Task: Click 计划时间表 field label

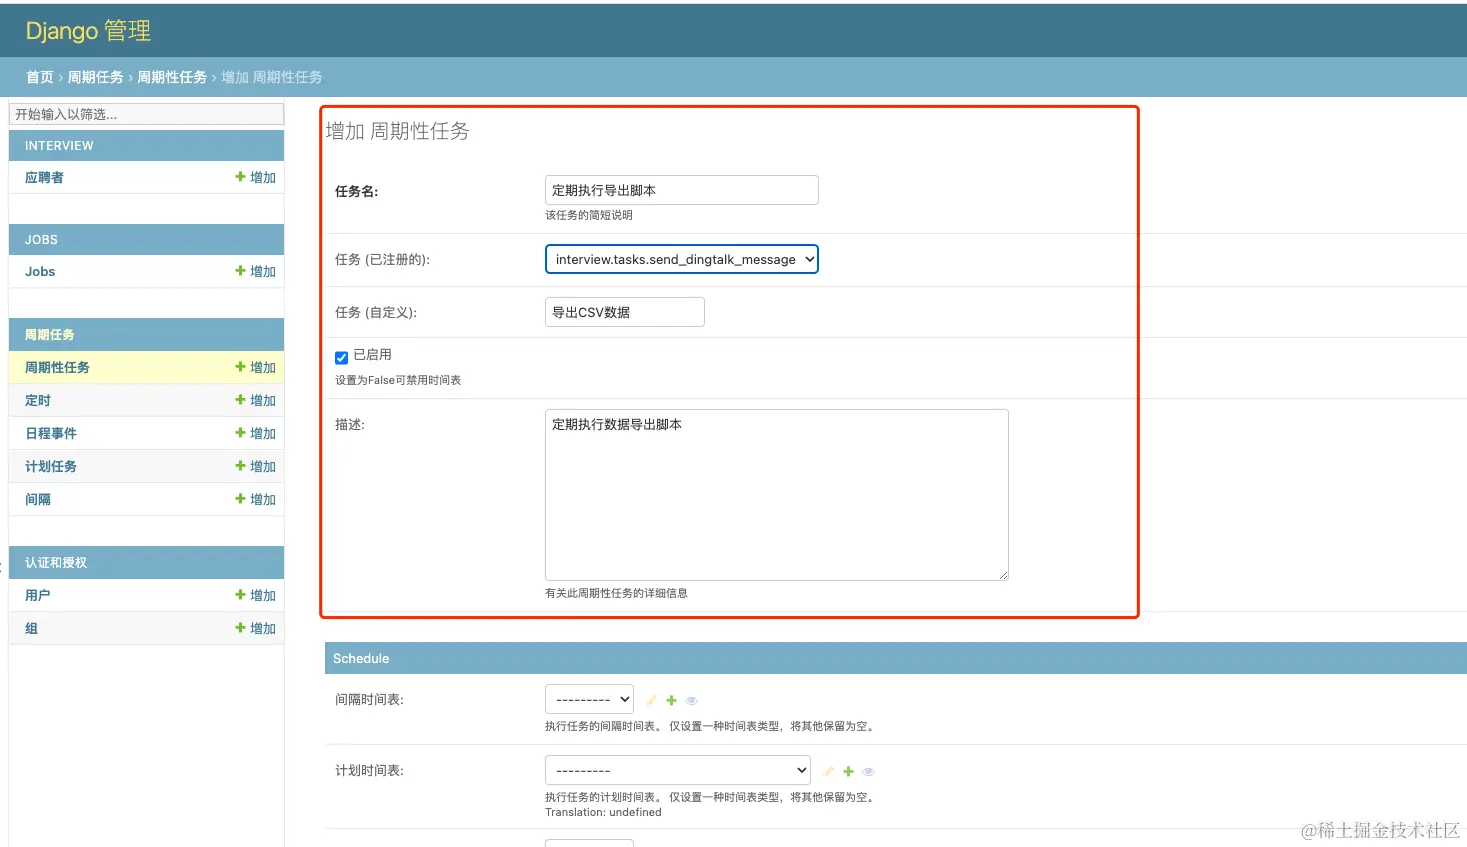Action: (369, 770)
